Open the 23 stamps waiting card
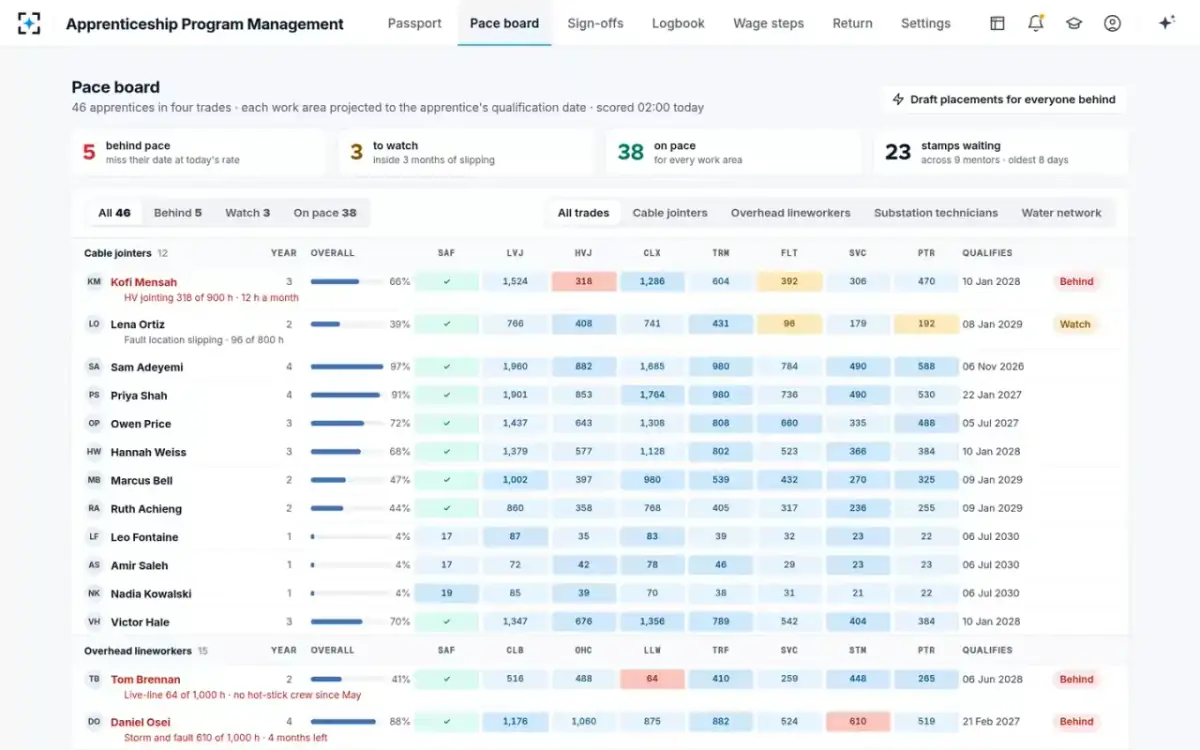1200x750 pixels. (x=1001, y=152)
